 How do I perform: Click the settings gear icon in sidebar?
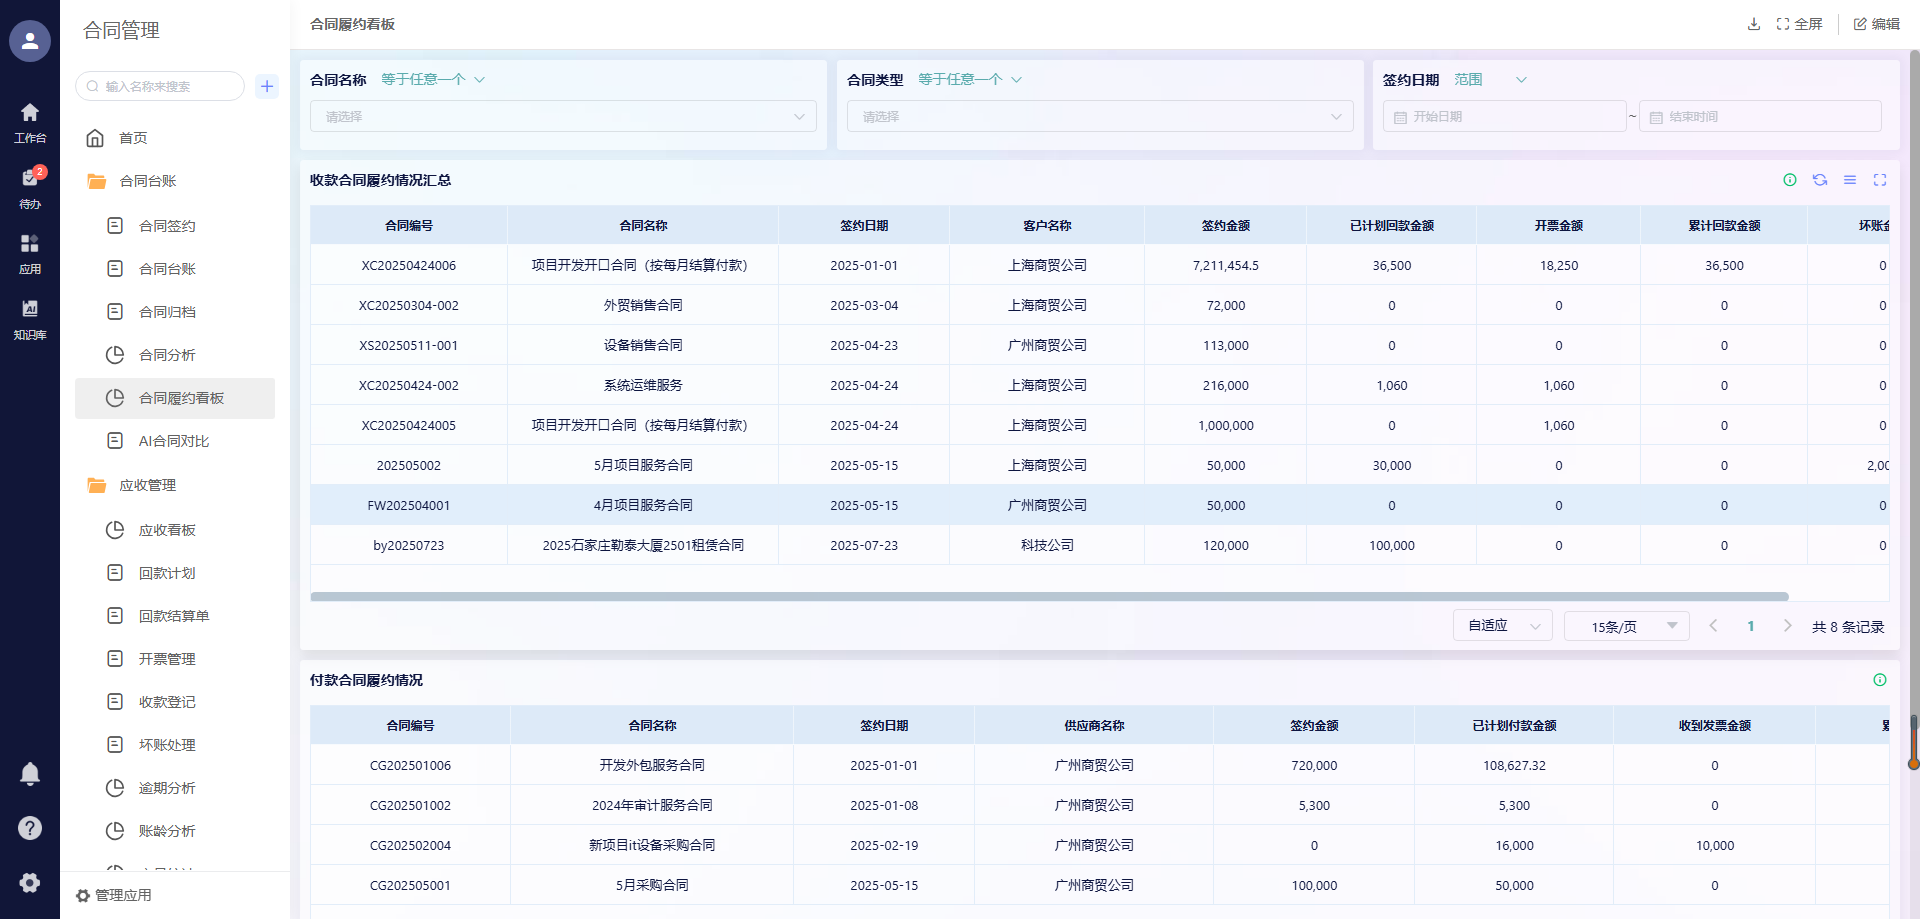pyautogui.click(x=30, y=882)
